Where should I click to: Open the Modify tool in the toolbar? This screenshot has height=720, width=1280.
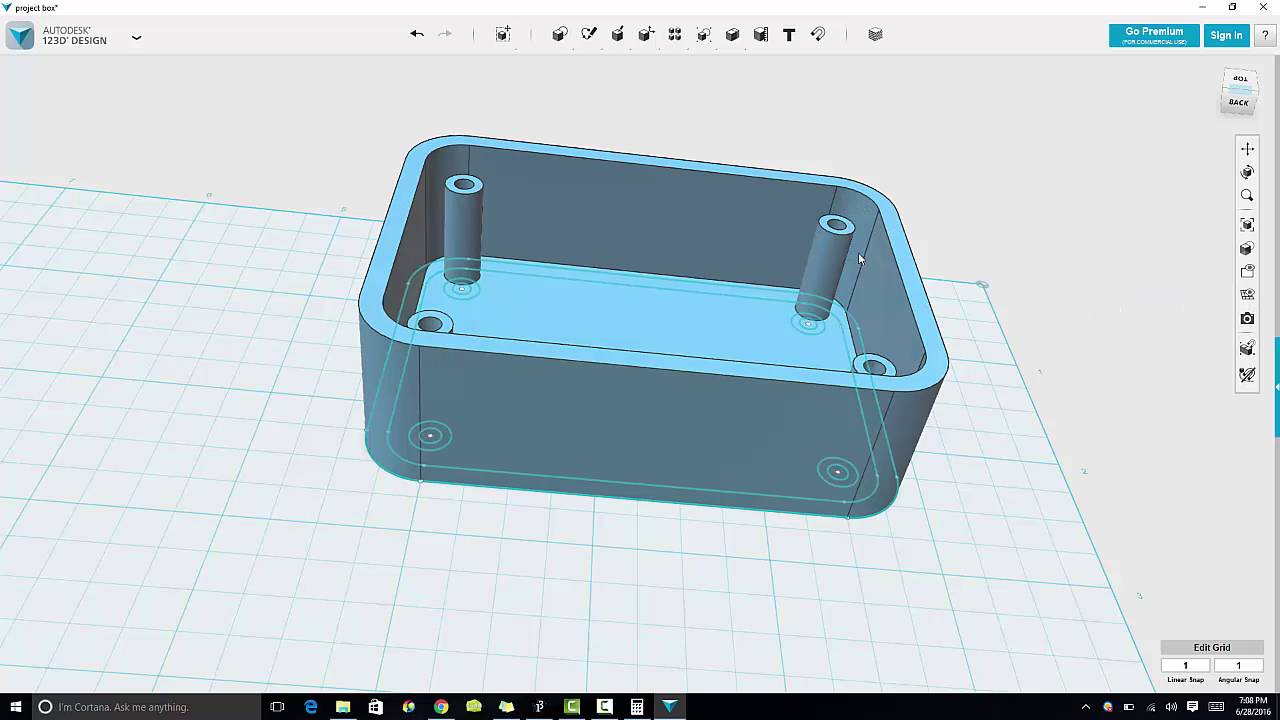(646, 34)
